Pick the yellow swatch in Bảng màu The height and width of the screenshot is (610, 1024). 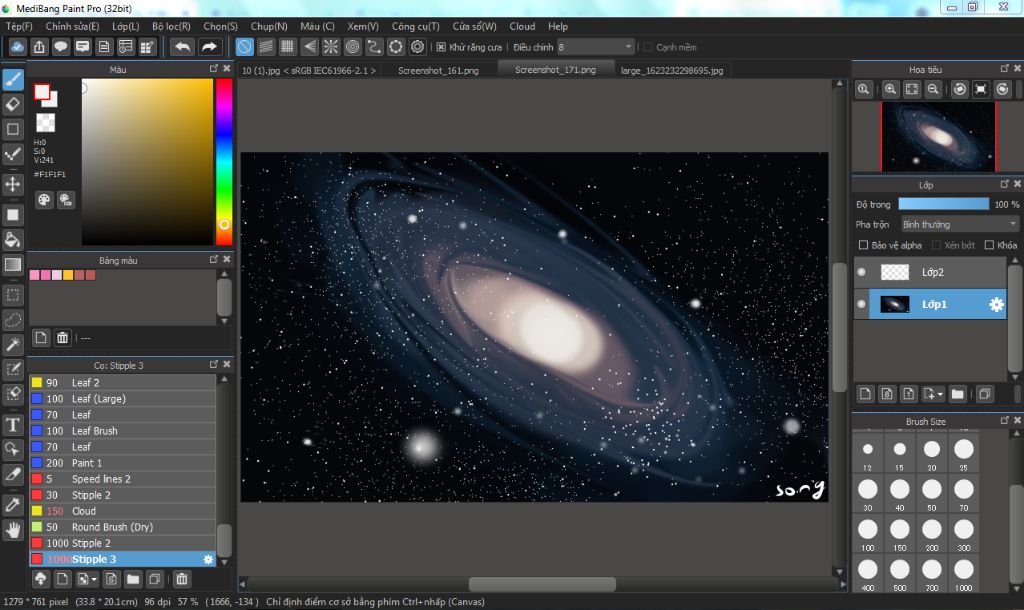(x=68, y=275)
